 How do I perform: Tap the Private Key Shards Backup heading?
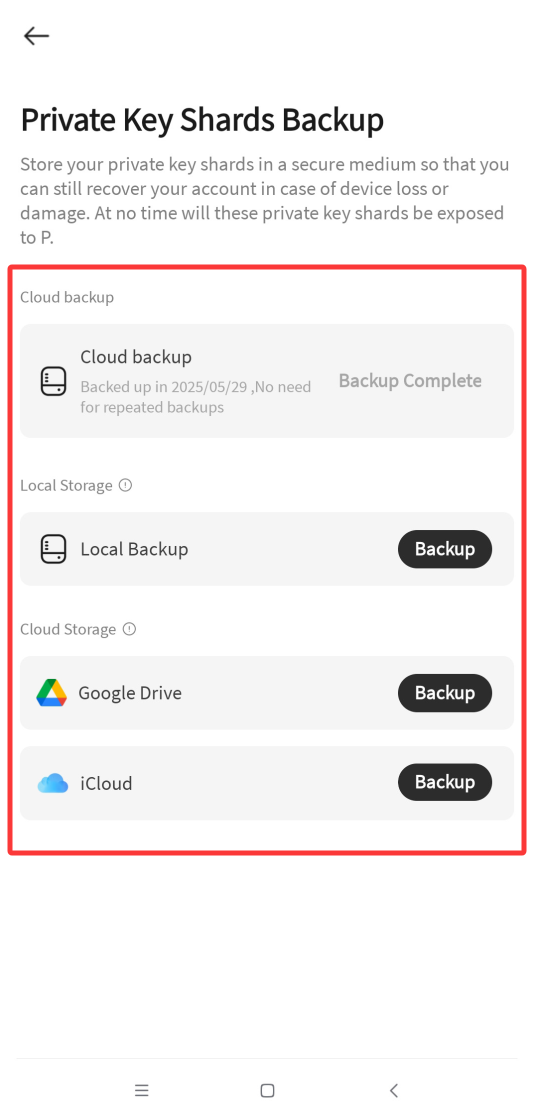(202, 121)
